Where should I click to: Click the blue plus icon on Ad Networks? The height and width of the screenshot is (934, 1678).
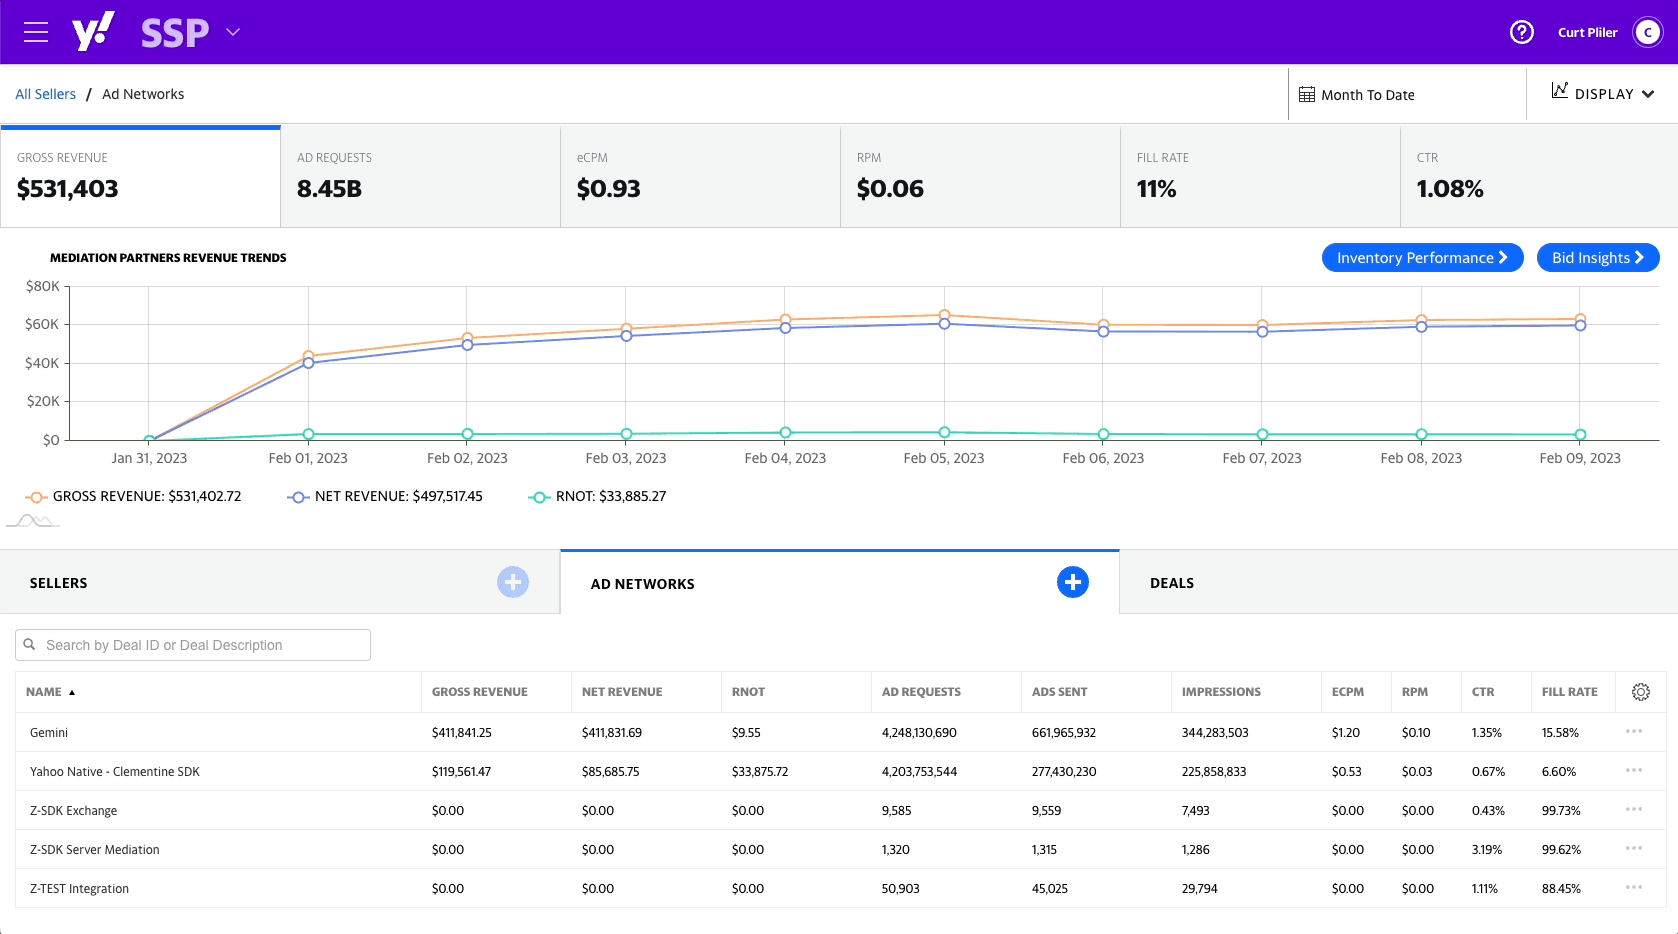pyautogui.click(x=1073, y=582)
